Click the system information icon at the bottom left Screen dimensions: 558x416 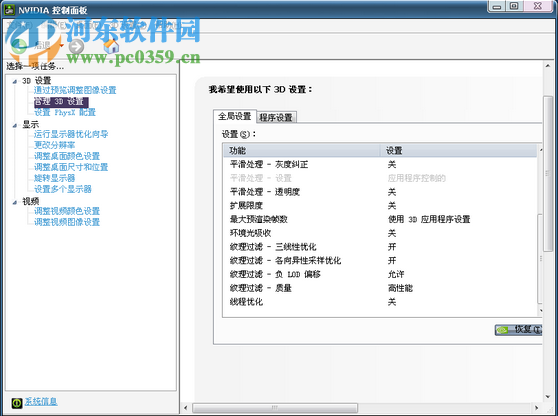click(17, 403)
